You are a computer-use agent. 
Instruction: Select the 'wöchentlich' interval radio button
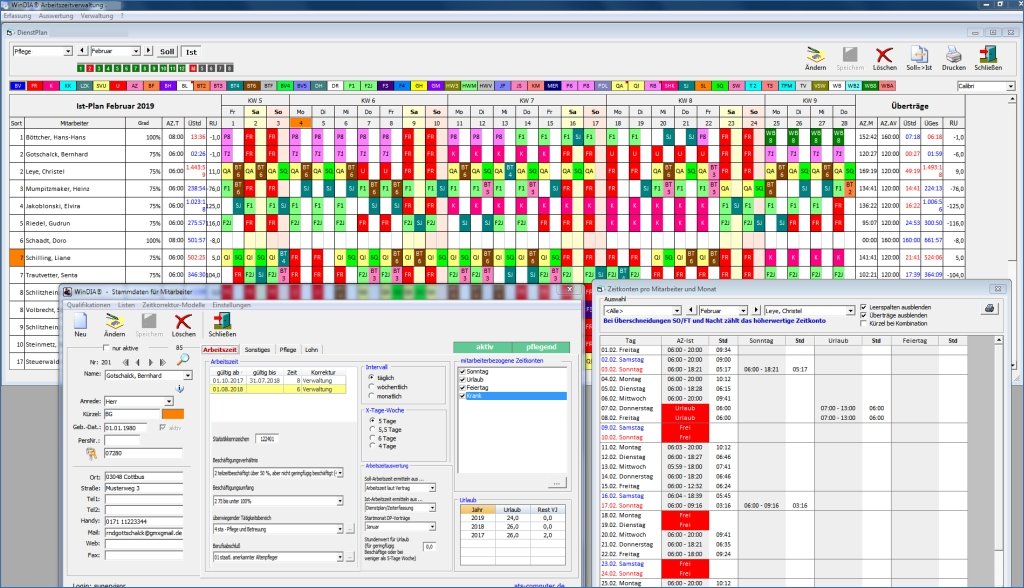coord(372,387)
